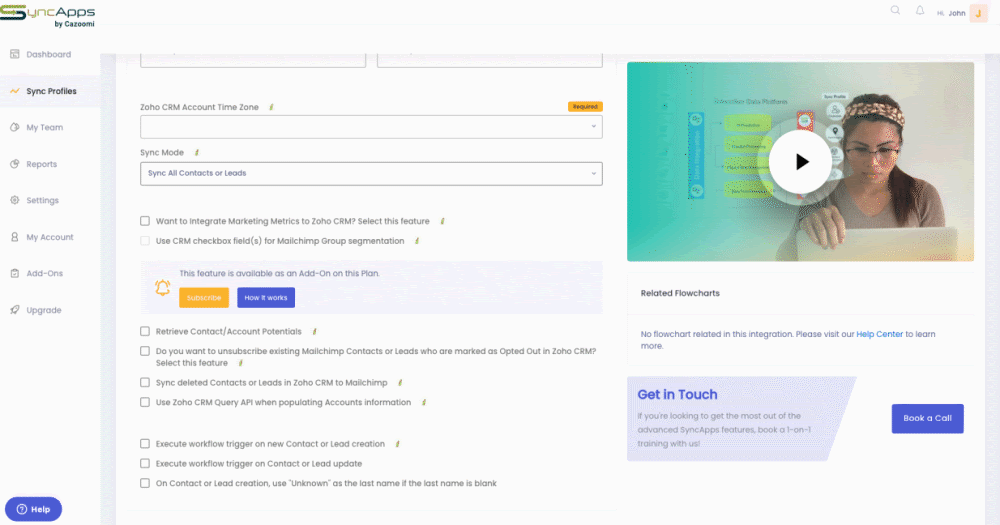Go to Sync Profiles in sidebar
The image size is (1000, 525).
point(51,91)
